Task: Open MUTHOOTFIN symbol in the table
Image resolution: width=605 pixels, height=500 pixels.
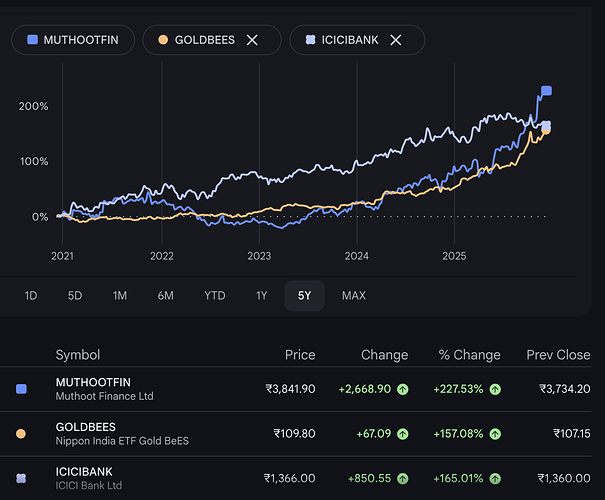Action: click(93, 382)
